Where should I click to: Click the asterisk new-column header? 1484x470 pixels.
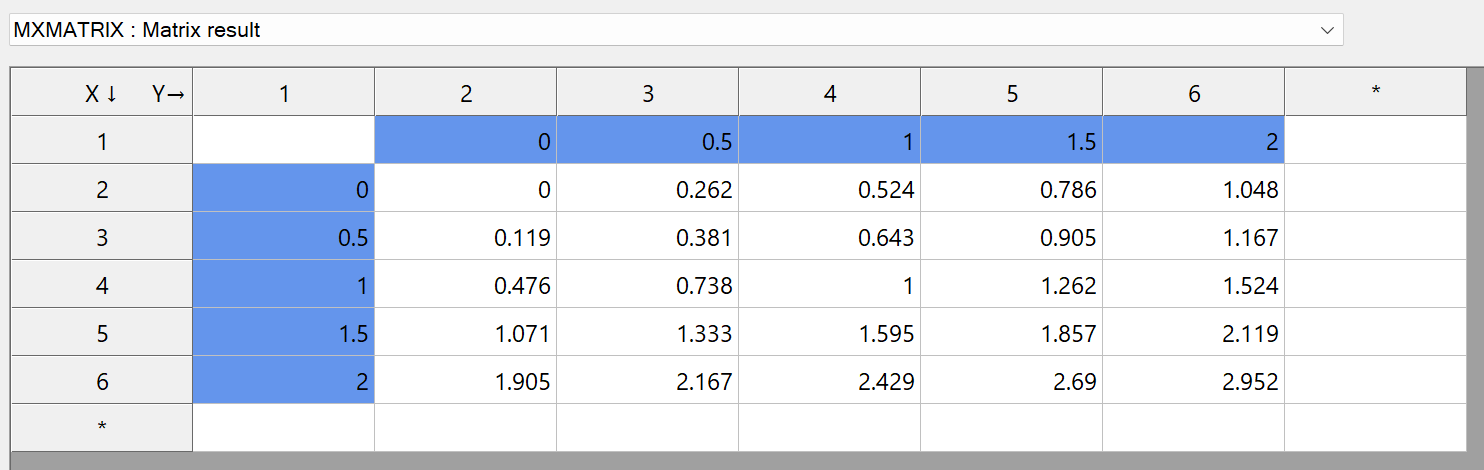click(x=1376, y=93)
